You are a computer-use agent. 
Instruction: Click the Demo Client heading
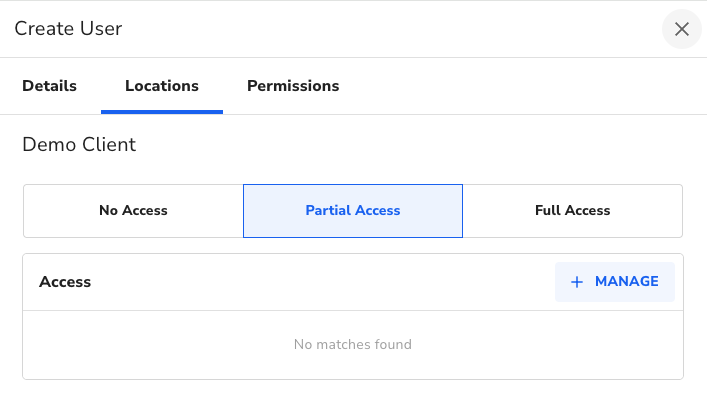tap(79, 145)
